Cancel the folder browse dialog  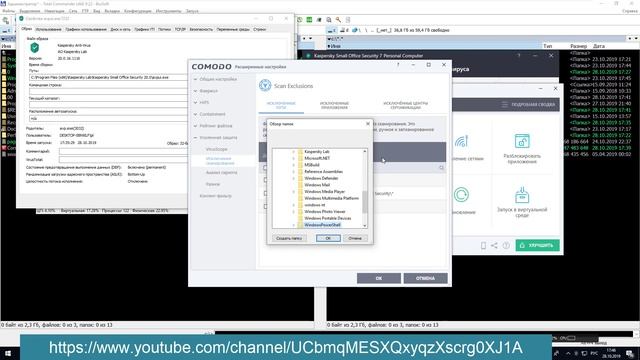tap(355, 238)
